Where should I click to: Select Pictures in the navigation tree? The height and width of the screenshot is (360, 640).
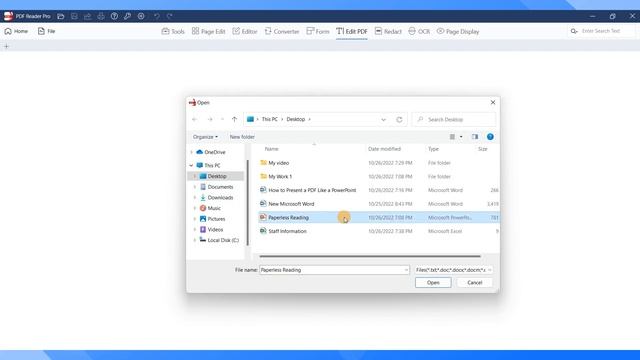click(x=216, y=219)
